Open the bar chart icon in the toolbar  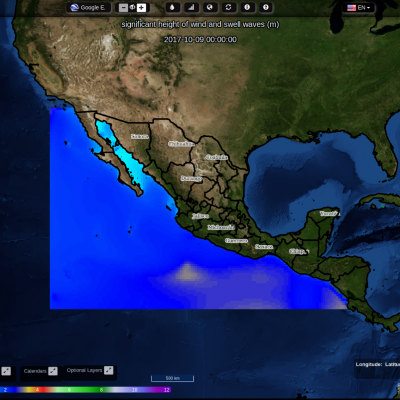191,7
